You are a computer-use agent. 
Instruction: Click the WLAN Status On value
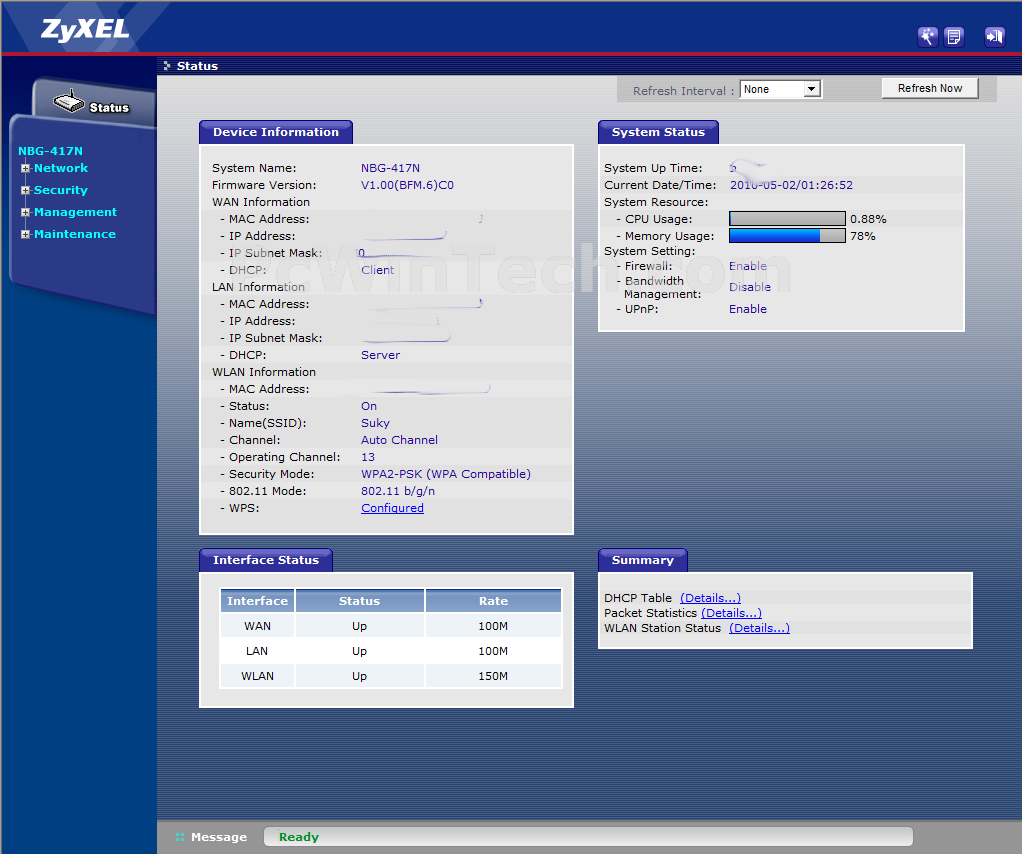point(369,406)
